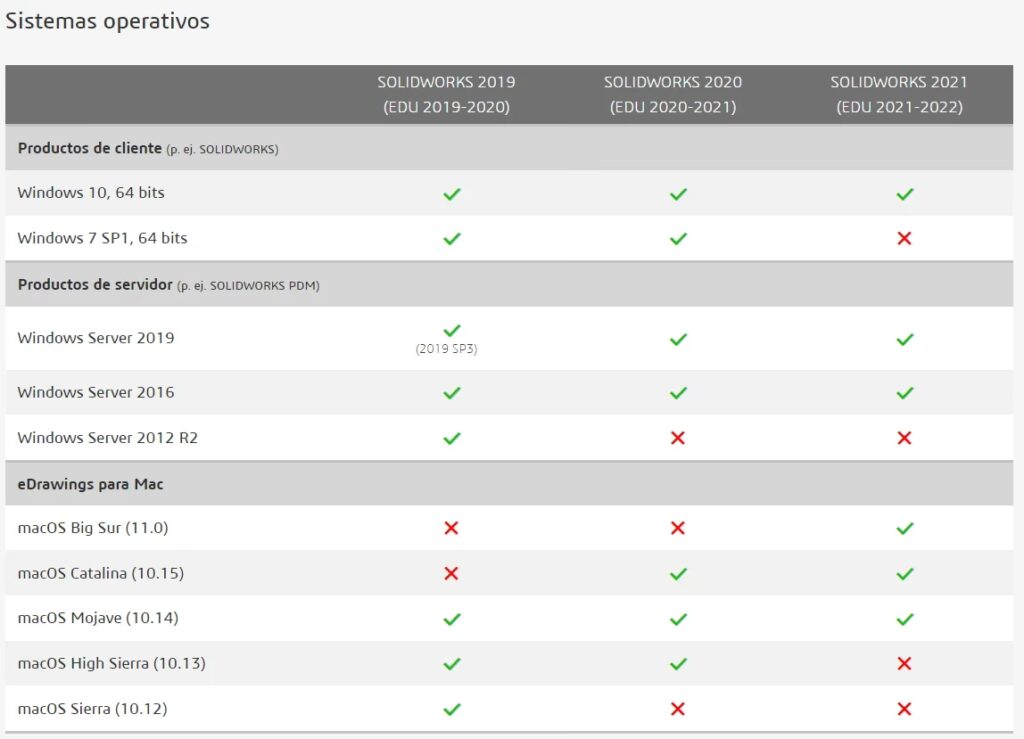This screenshot has width=1024, height=739.
Task: Click the SOLIDWORKS 2019 column header
Action: (446, 95)
